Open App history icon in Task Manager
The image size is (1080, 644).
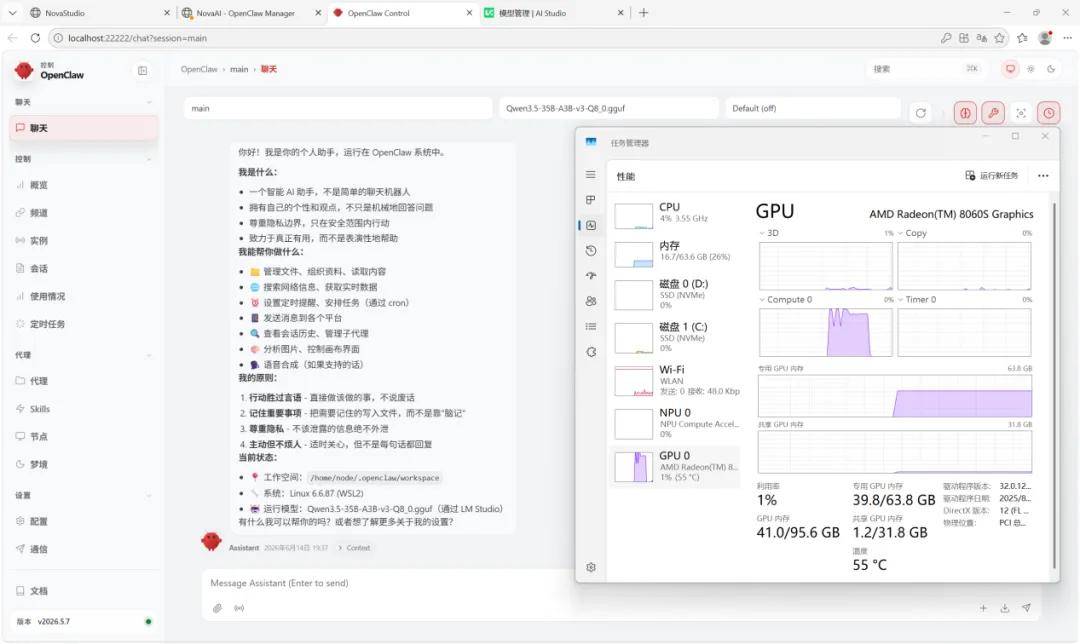point(591,251)
